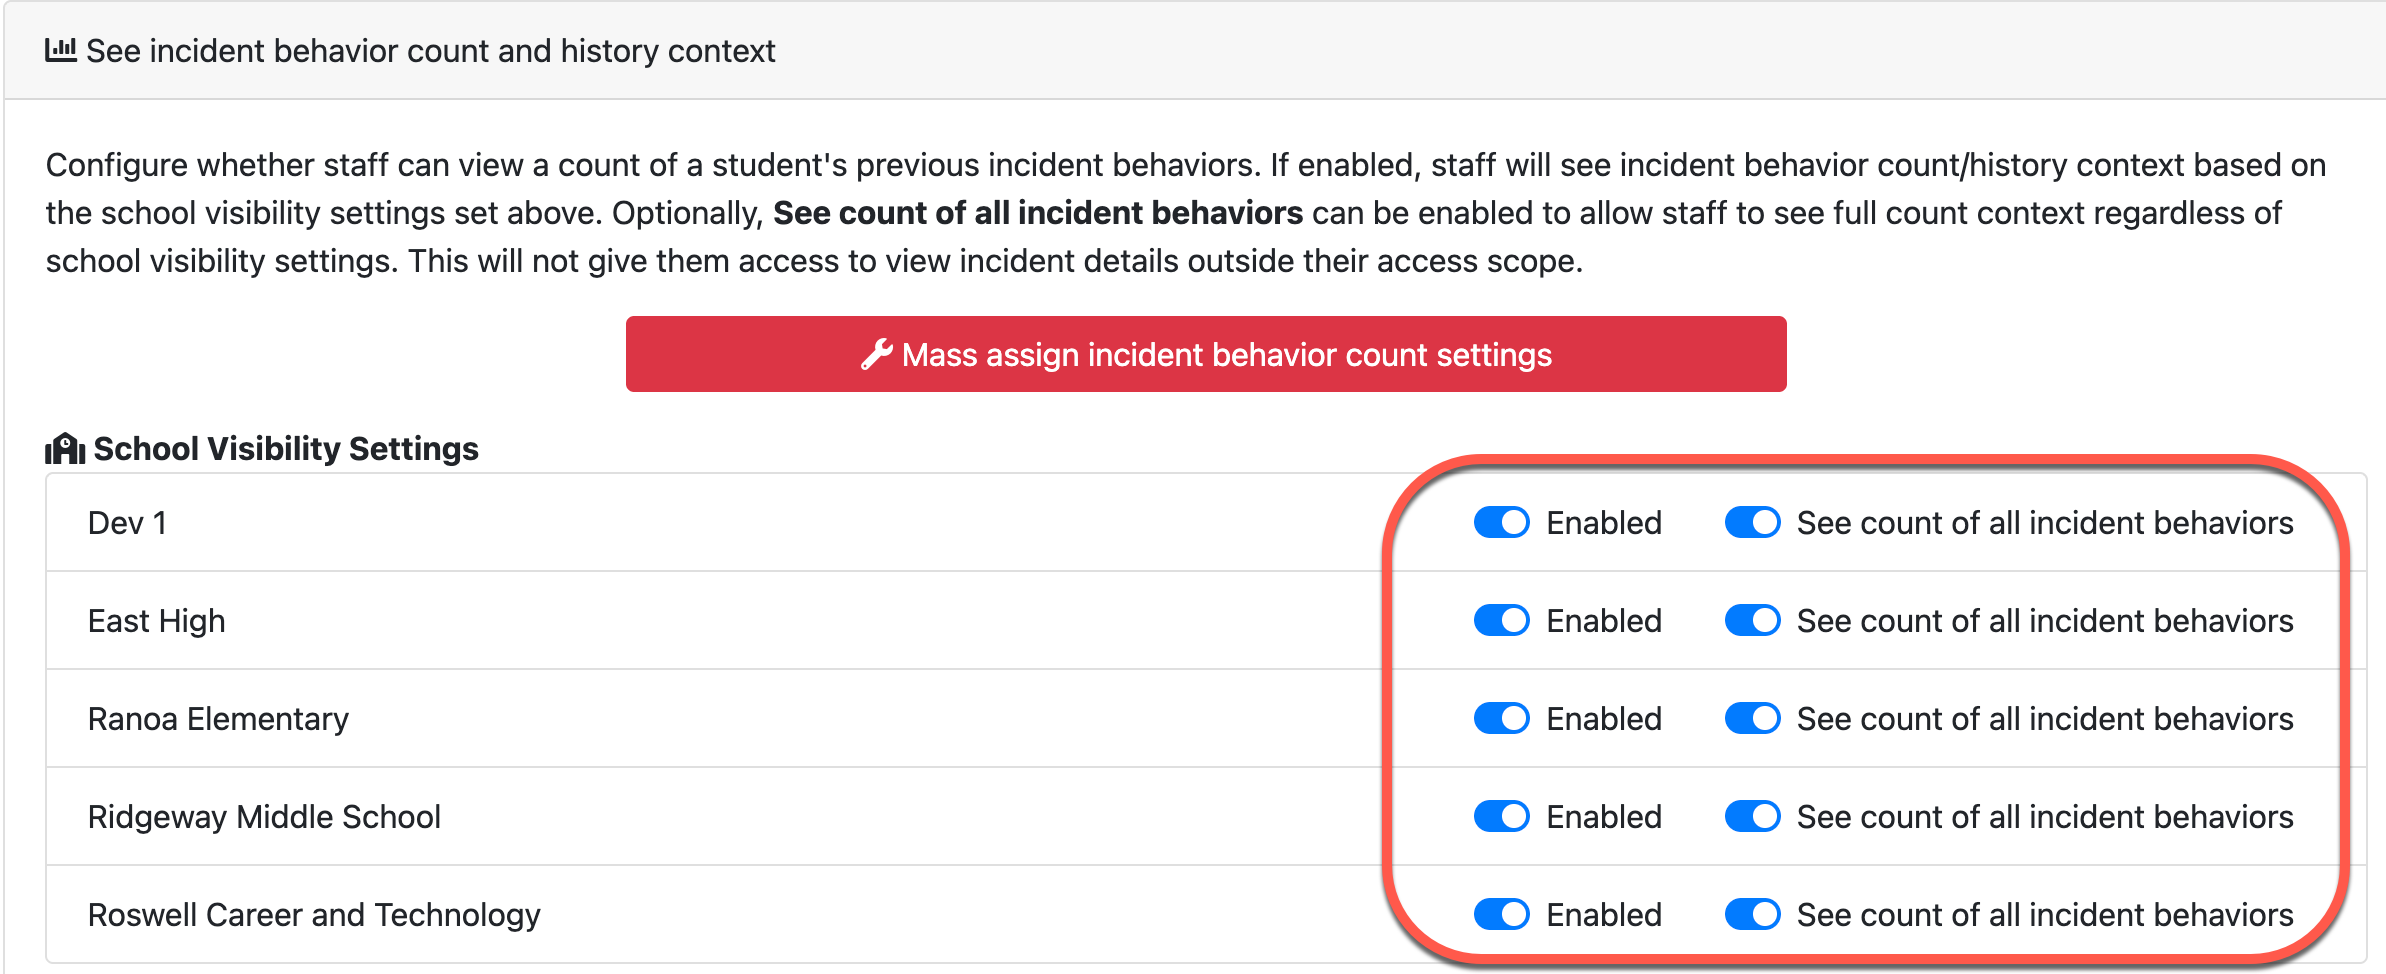2386x974 pixels.
Task: Click the Dev 1 school name
Action: (127, 523)
